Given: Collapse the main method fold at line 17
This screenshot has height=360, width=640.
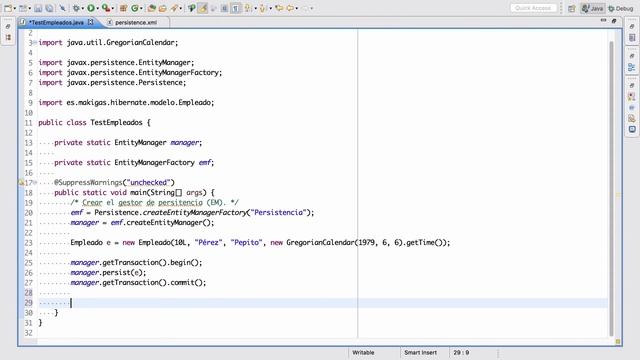Looking at the screenshot, I should click(x=35, y=182).
